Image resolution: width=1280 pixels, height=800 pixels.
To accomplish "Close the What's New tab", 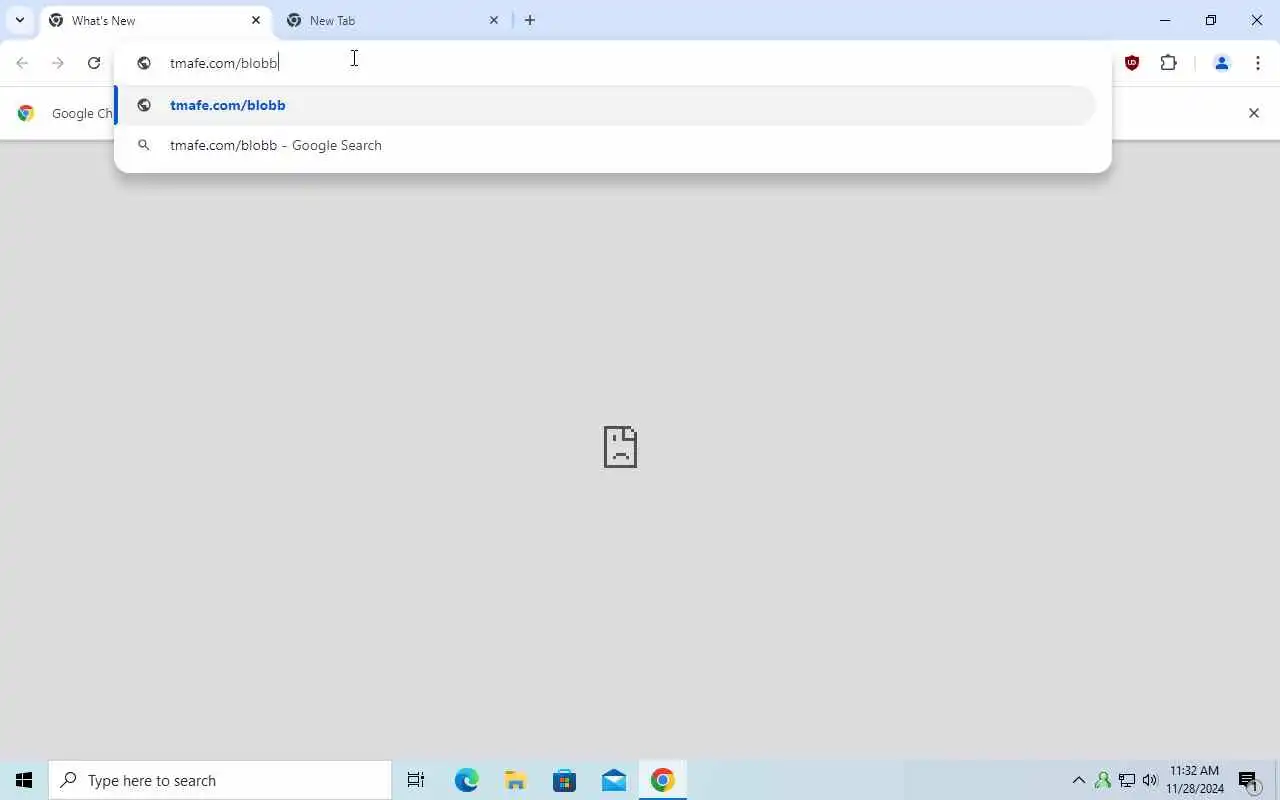I will (x=256, y=20).
